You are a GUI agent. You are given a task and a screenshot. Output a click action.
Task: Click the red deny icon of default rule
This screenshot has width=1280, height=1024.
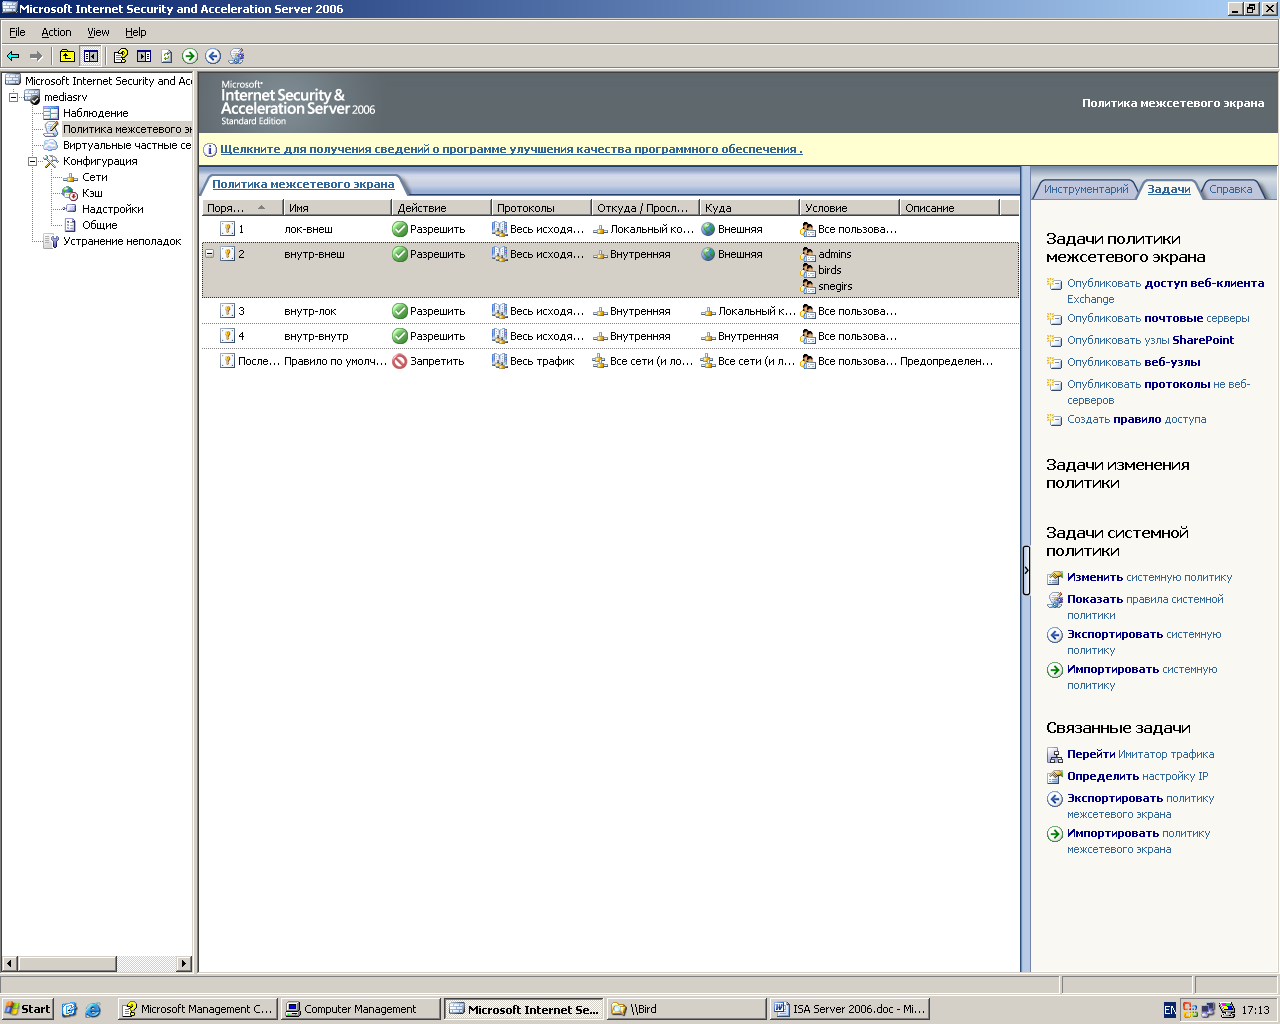click(400, 361)
